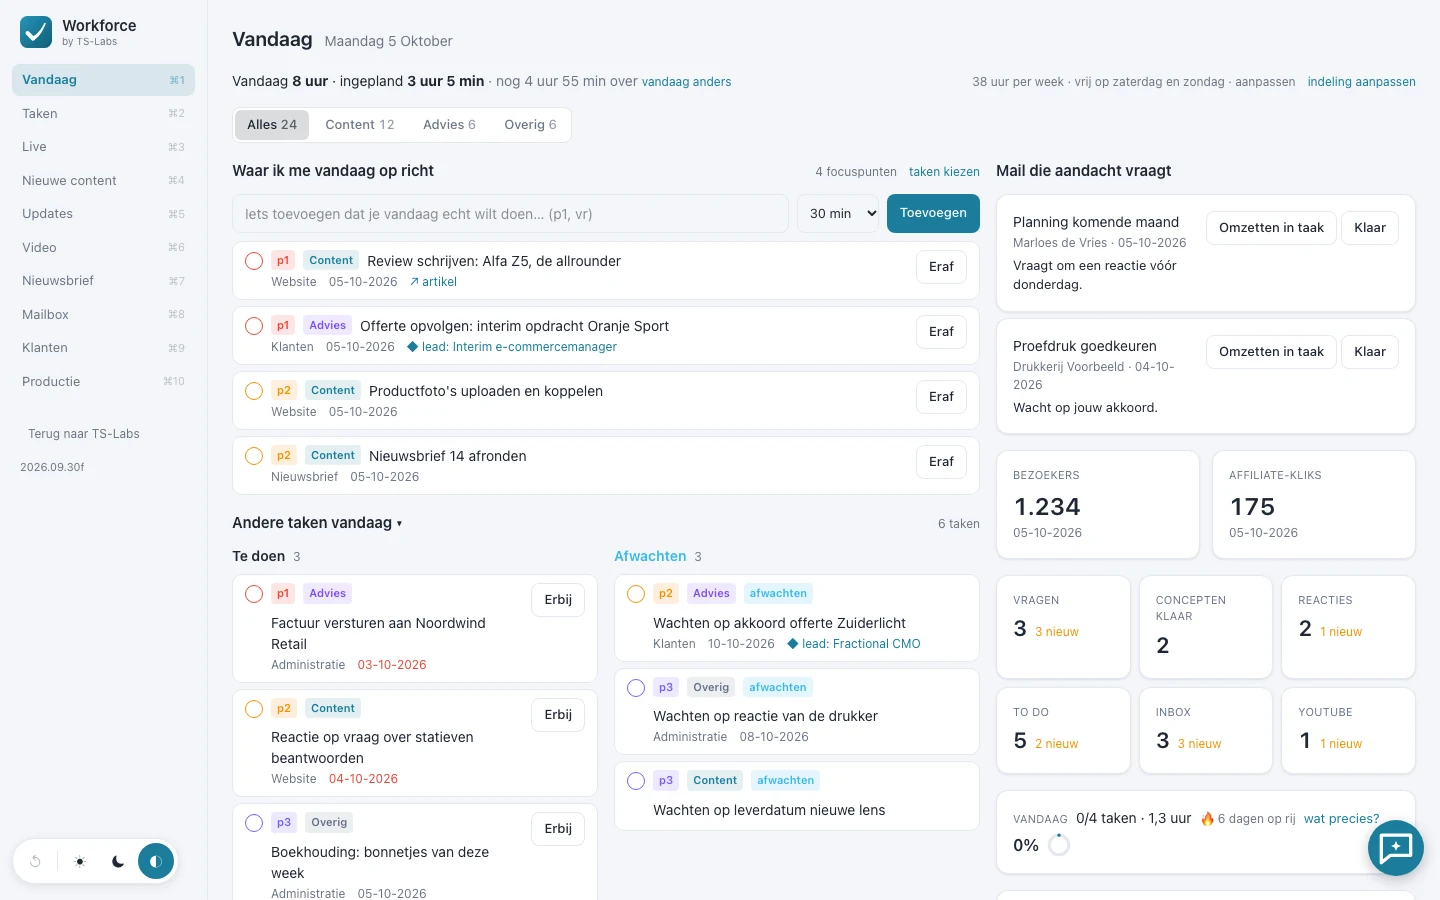Image resolution: width=1440 pixels, height=900 pixels.
Task: Switch to light theme sun icon
Action: (x=80, y=861)
